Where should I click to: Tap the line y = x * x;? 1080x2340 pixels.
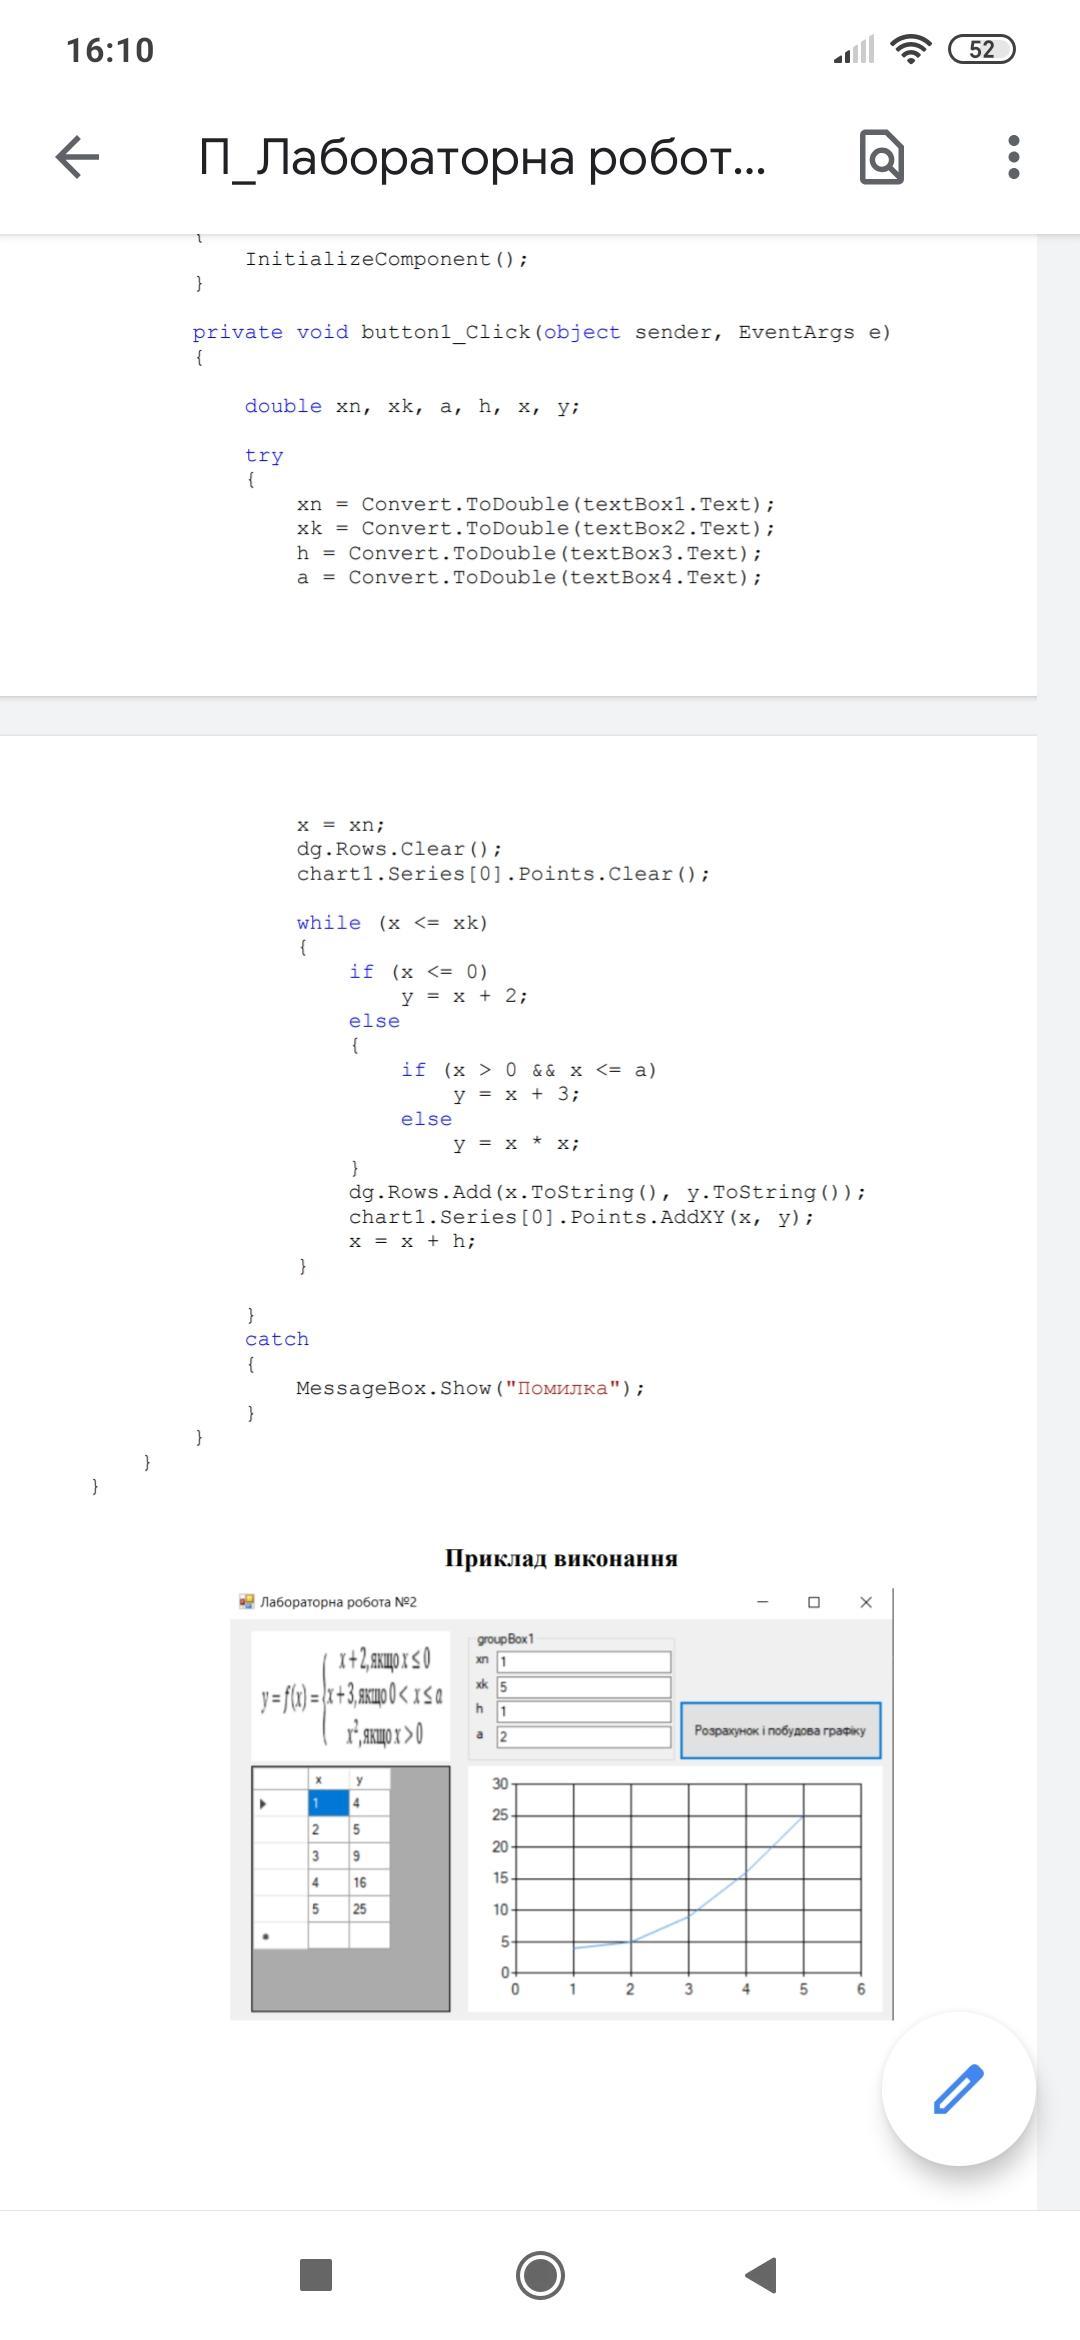[516, 1143]
